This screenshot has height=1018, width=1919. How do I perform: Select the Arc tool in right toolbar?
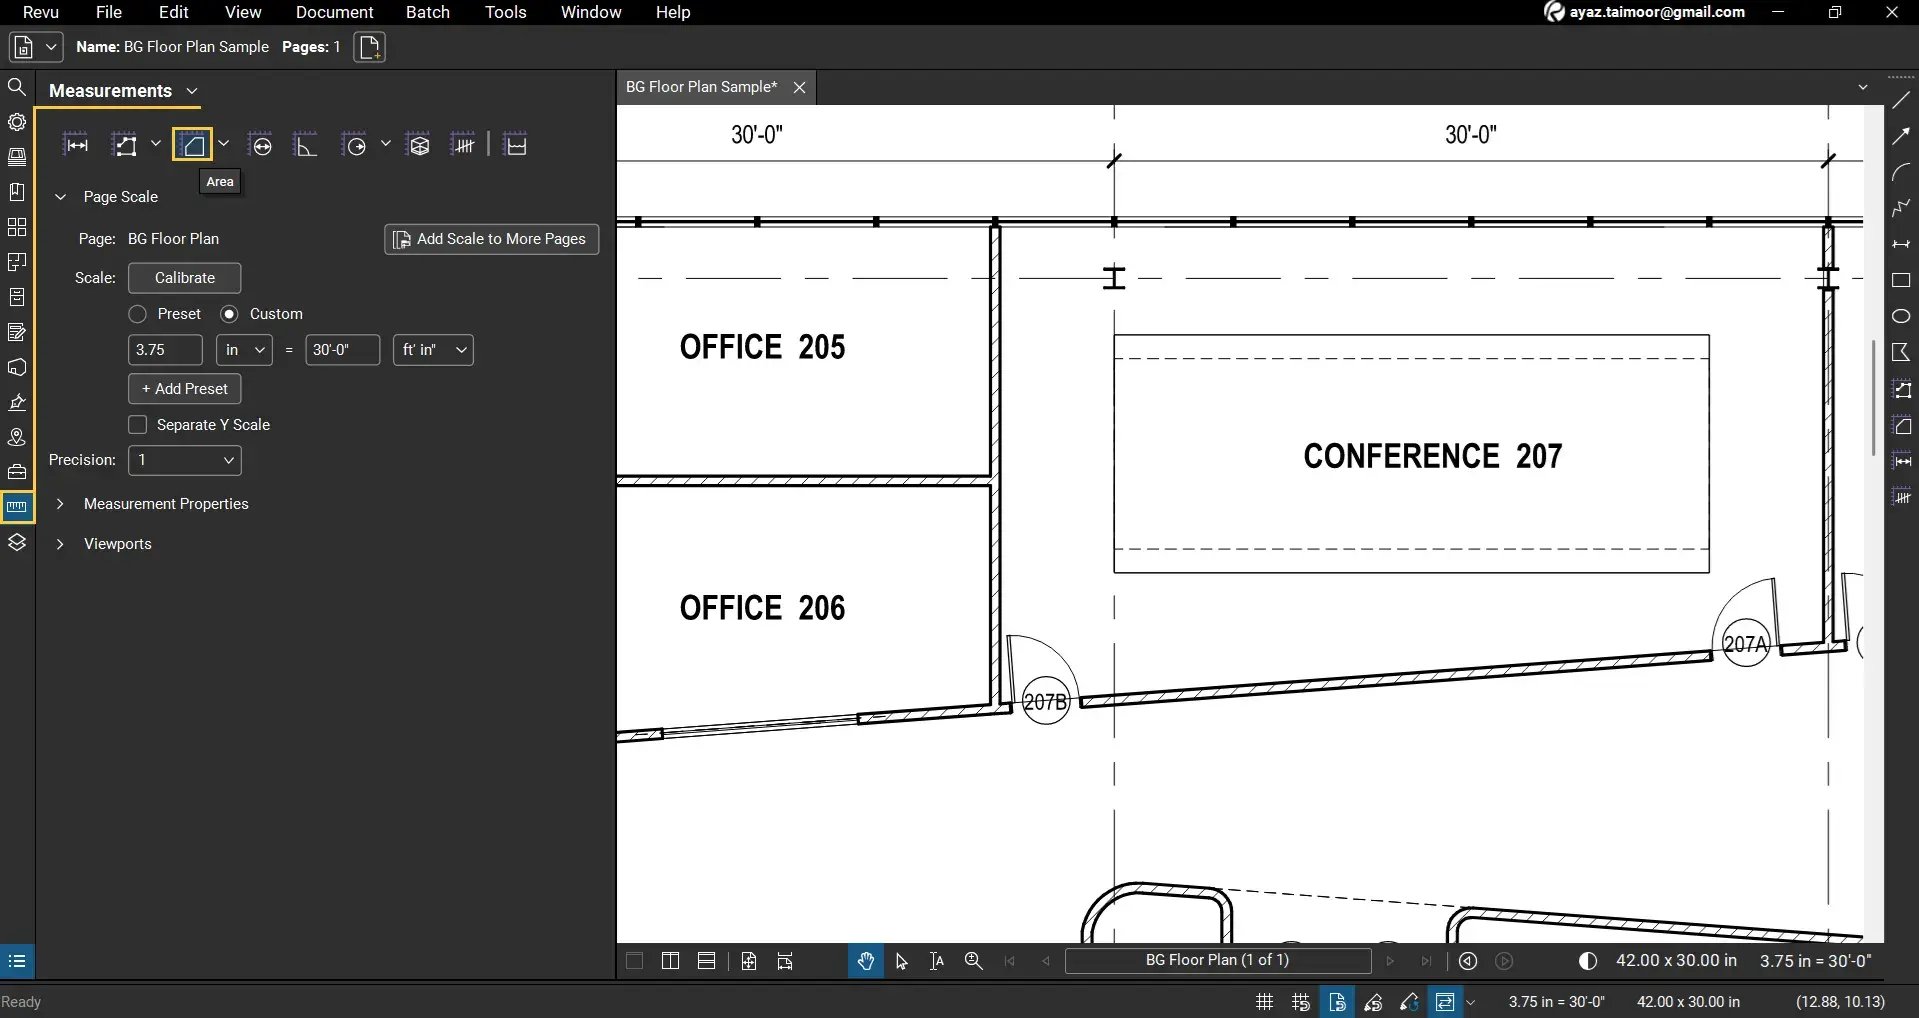[x=1901, y=172]
